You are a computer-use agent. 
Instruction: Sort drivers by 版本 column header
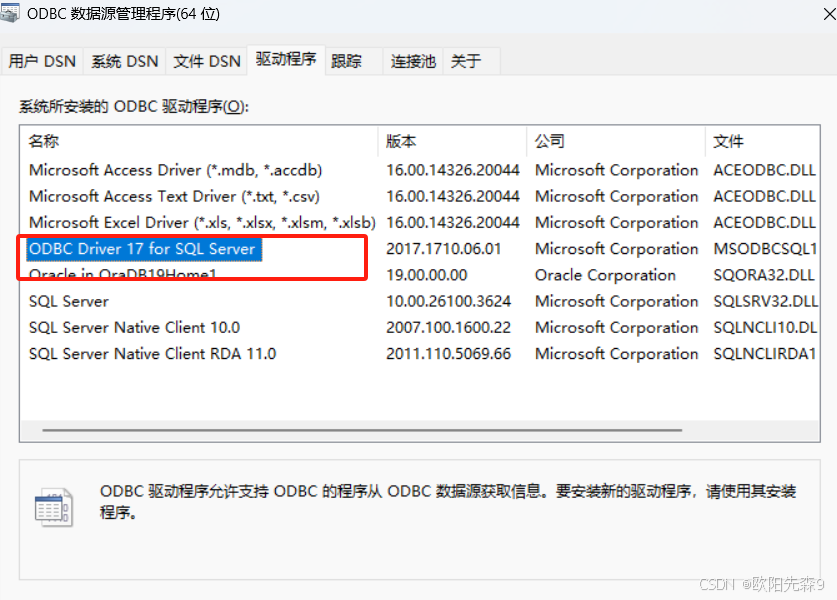(452, 141)
